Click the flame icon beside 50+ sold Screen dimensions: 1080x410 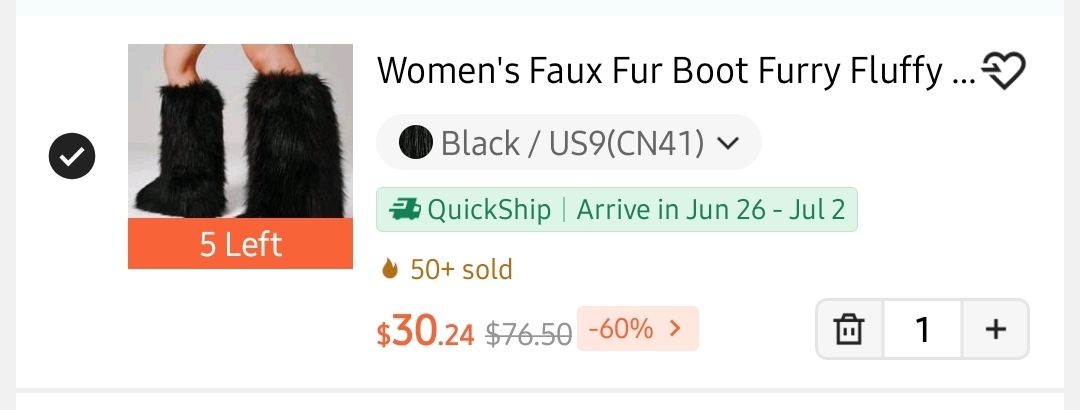390,269
